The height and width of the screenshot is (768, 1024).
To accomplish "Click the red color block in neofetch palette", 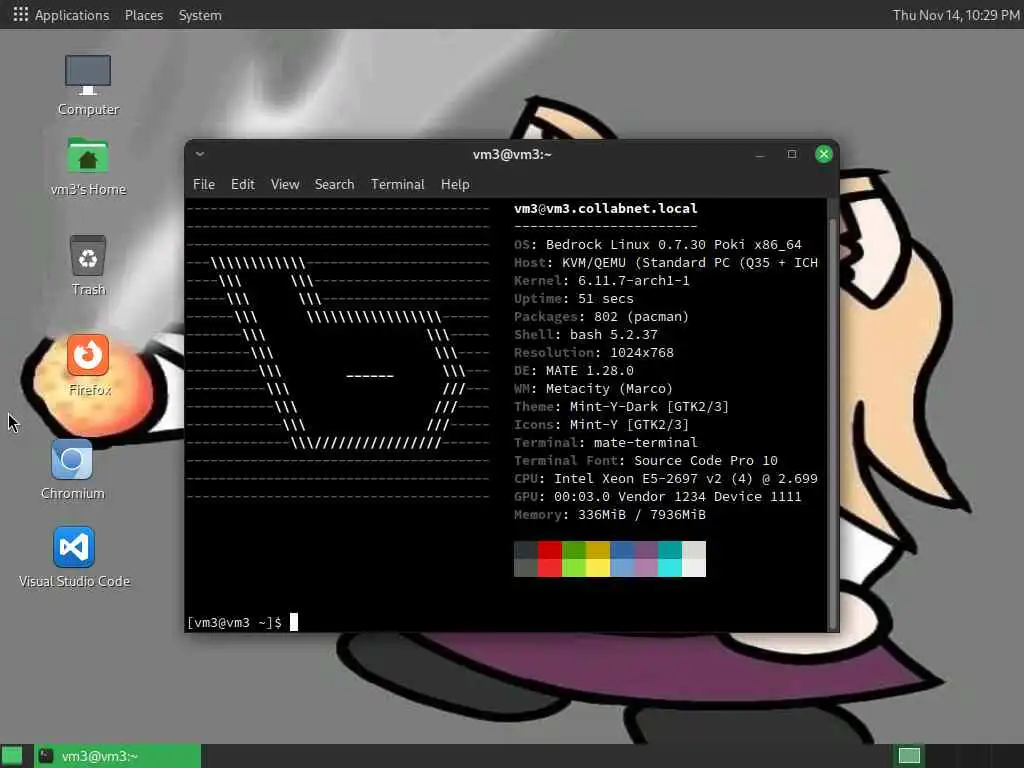I will coord(550,559).
